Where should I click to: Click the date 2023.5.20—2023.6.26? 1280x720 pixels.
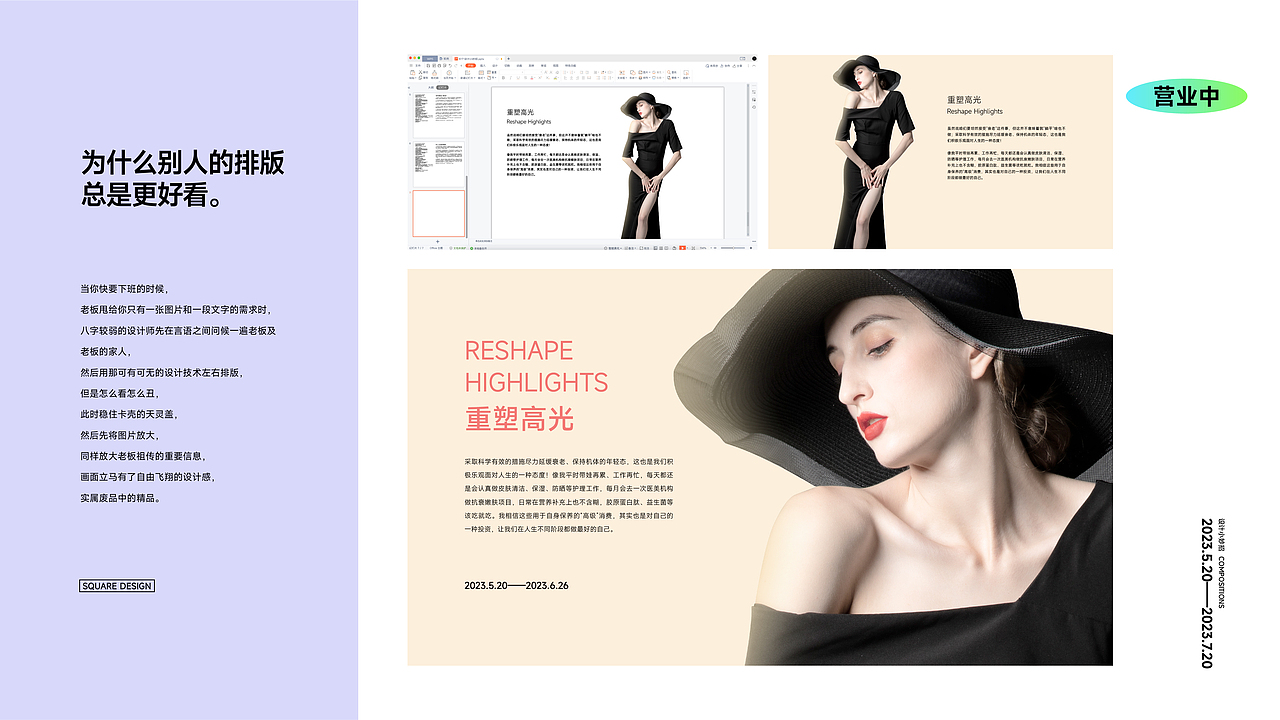[516, 585]
